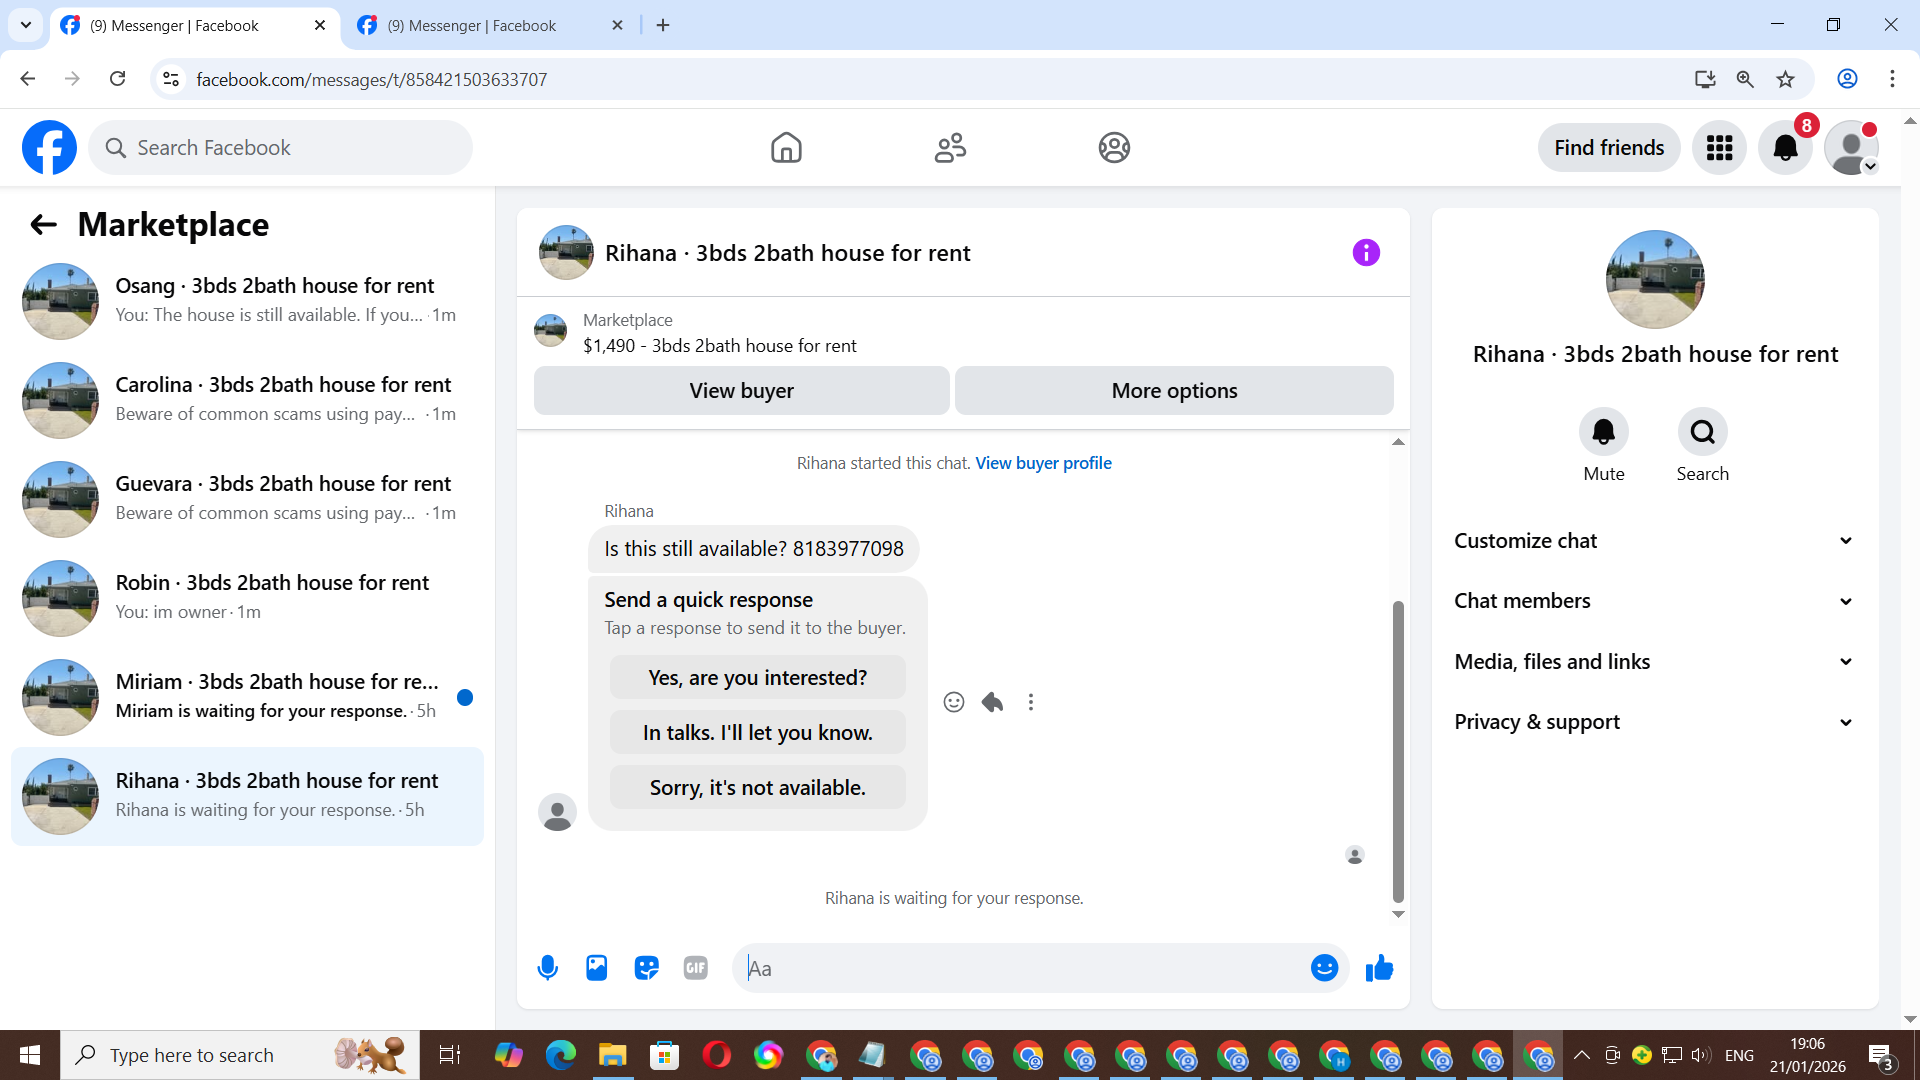The height and width of the screenshot is (1080, 1920).
Task: Open Facebook notifications bell
Action: coord(1785,148)
